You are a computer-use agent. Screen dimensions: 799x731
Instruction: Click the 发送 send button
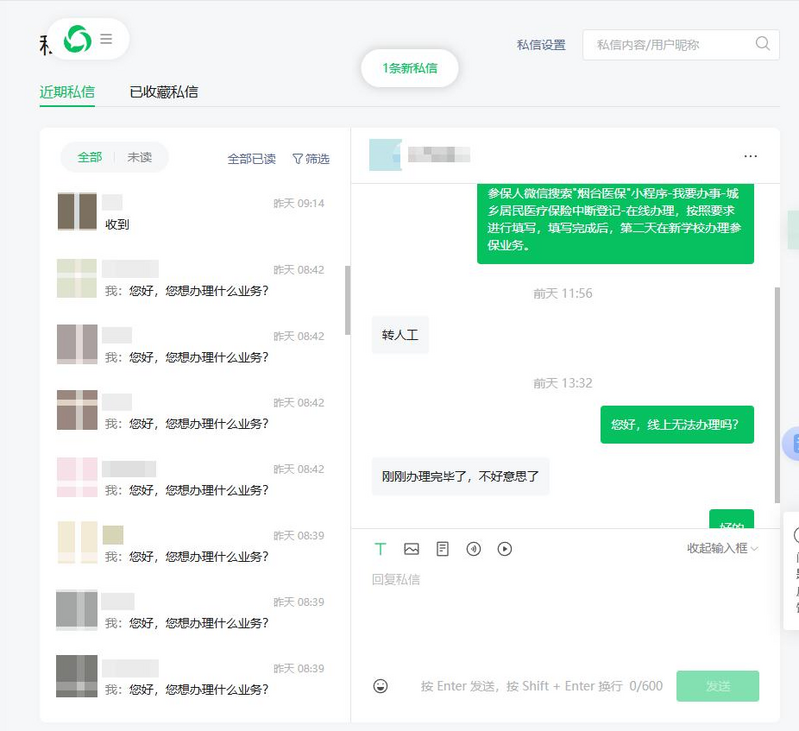point(717,686)
